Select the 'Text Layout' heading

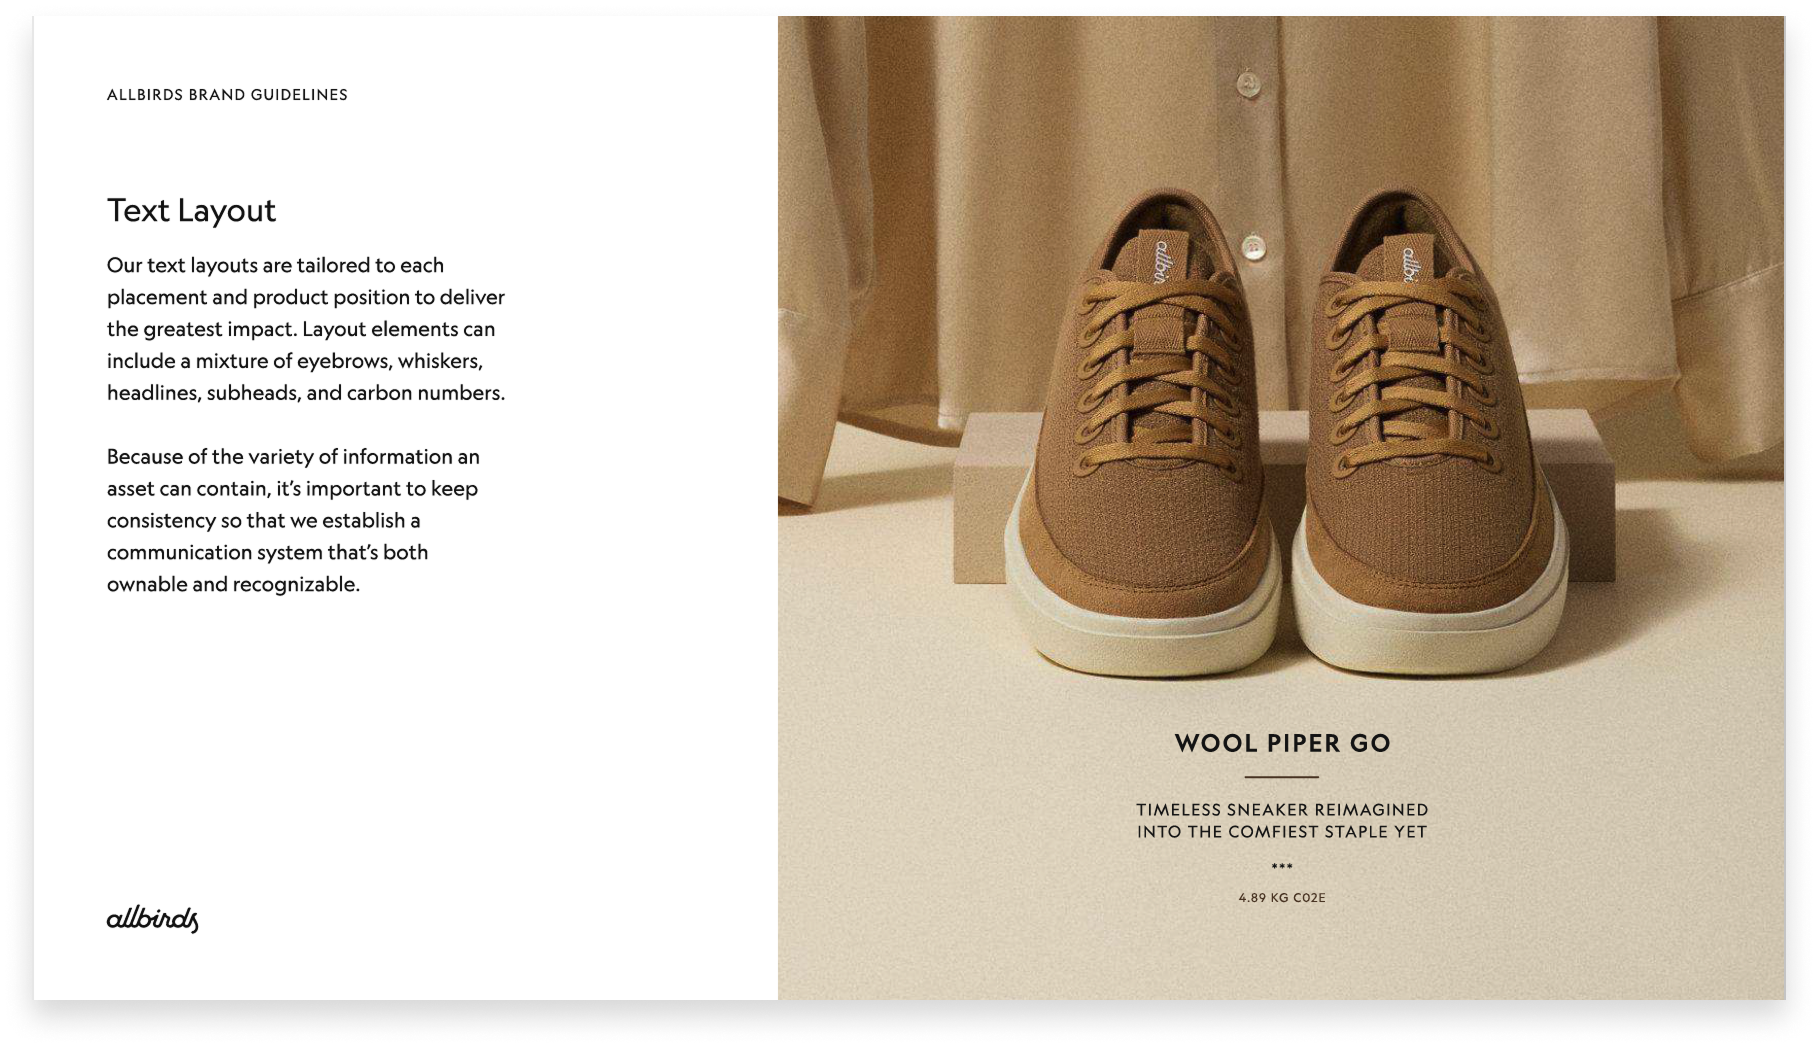coord(191,210)
